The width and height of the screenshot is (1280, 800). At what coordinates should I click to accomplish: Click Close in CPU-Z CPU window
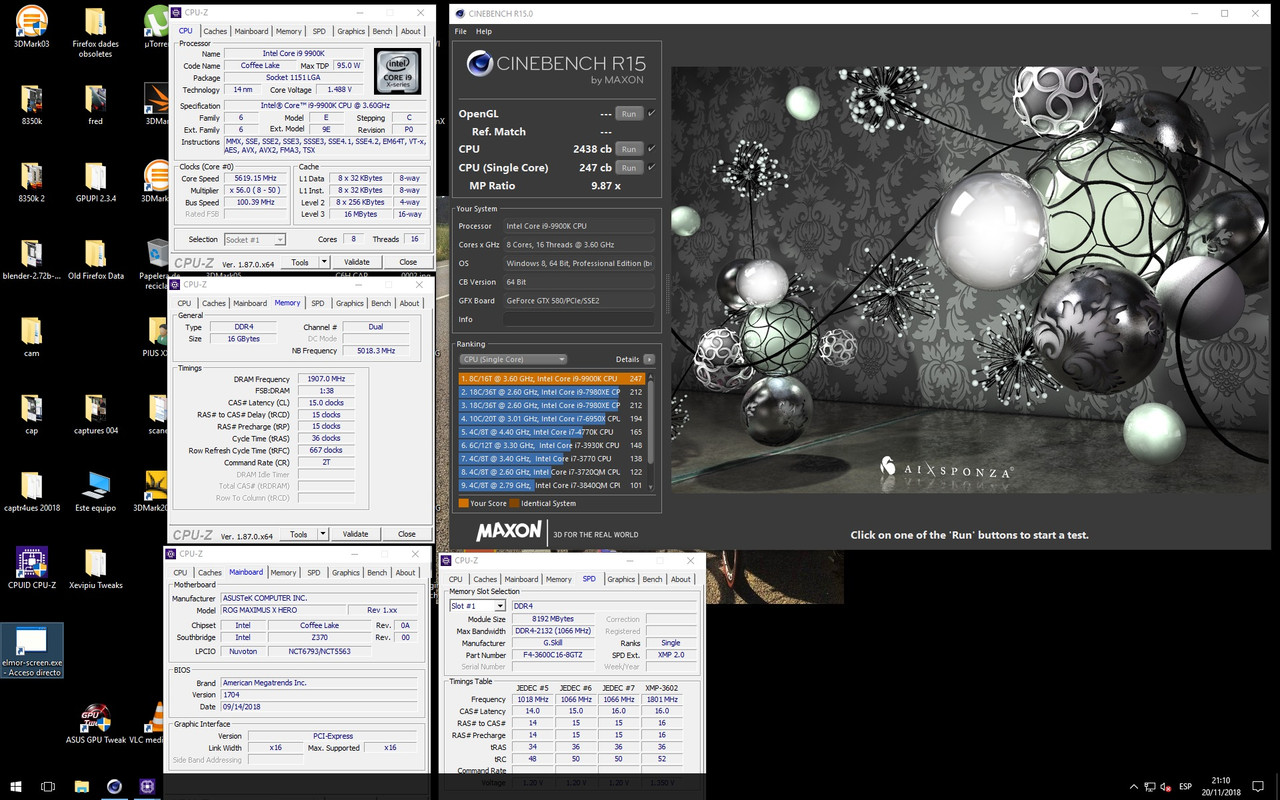408,262
